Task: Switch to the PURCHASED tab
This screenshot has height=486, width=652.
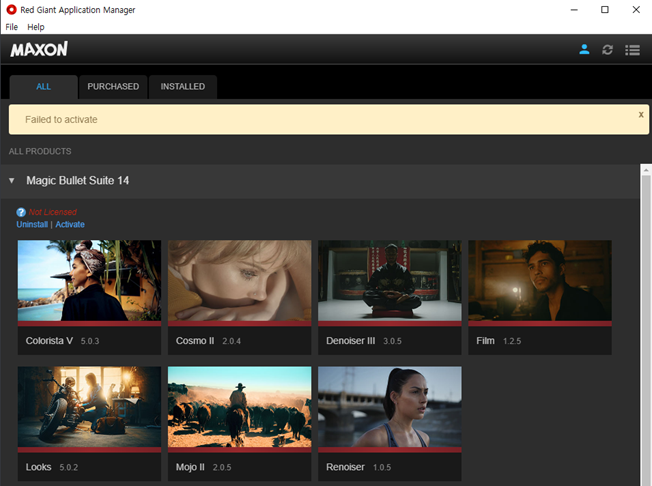Action: [x=113, y=86]
